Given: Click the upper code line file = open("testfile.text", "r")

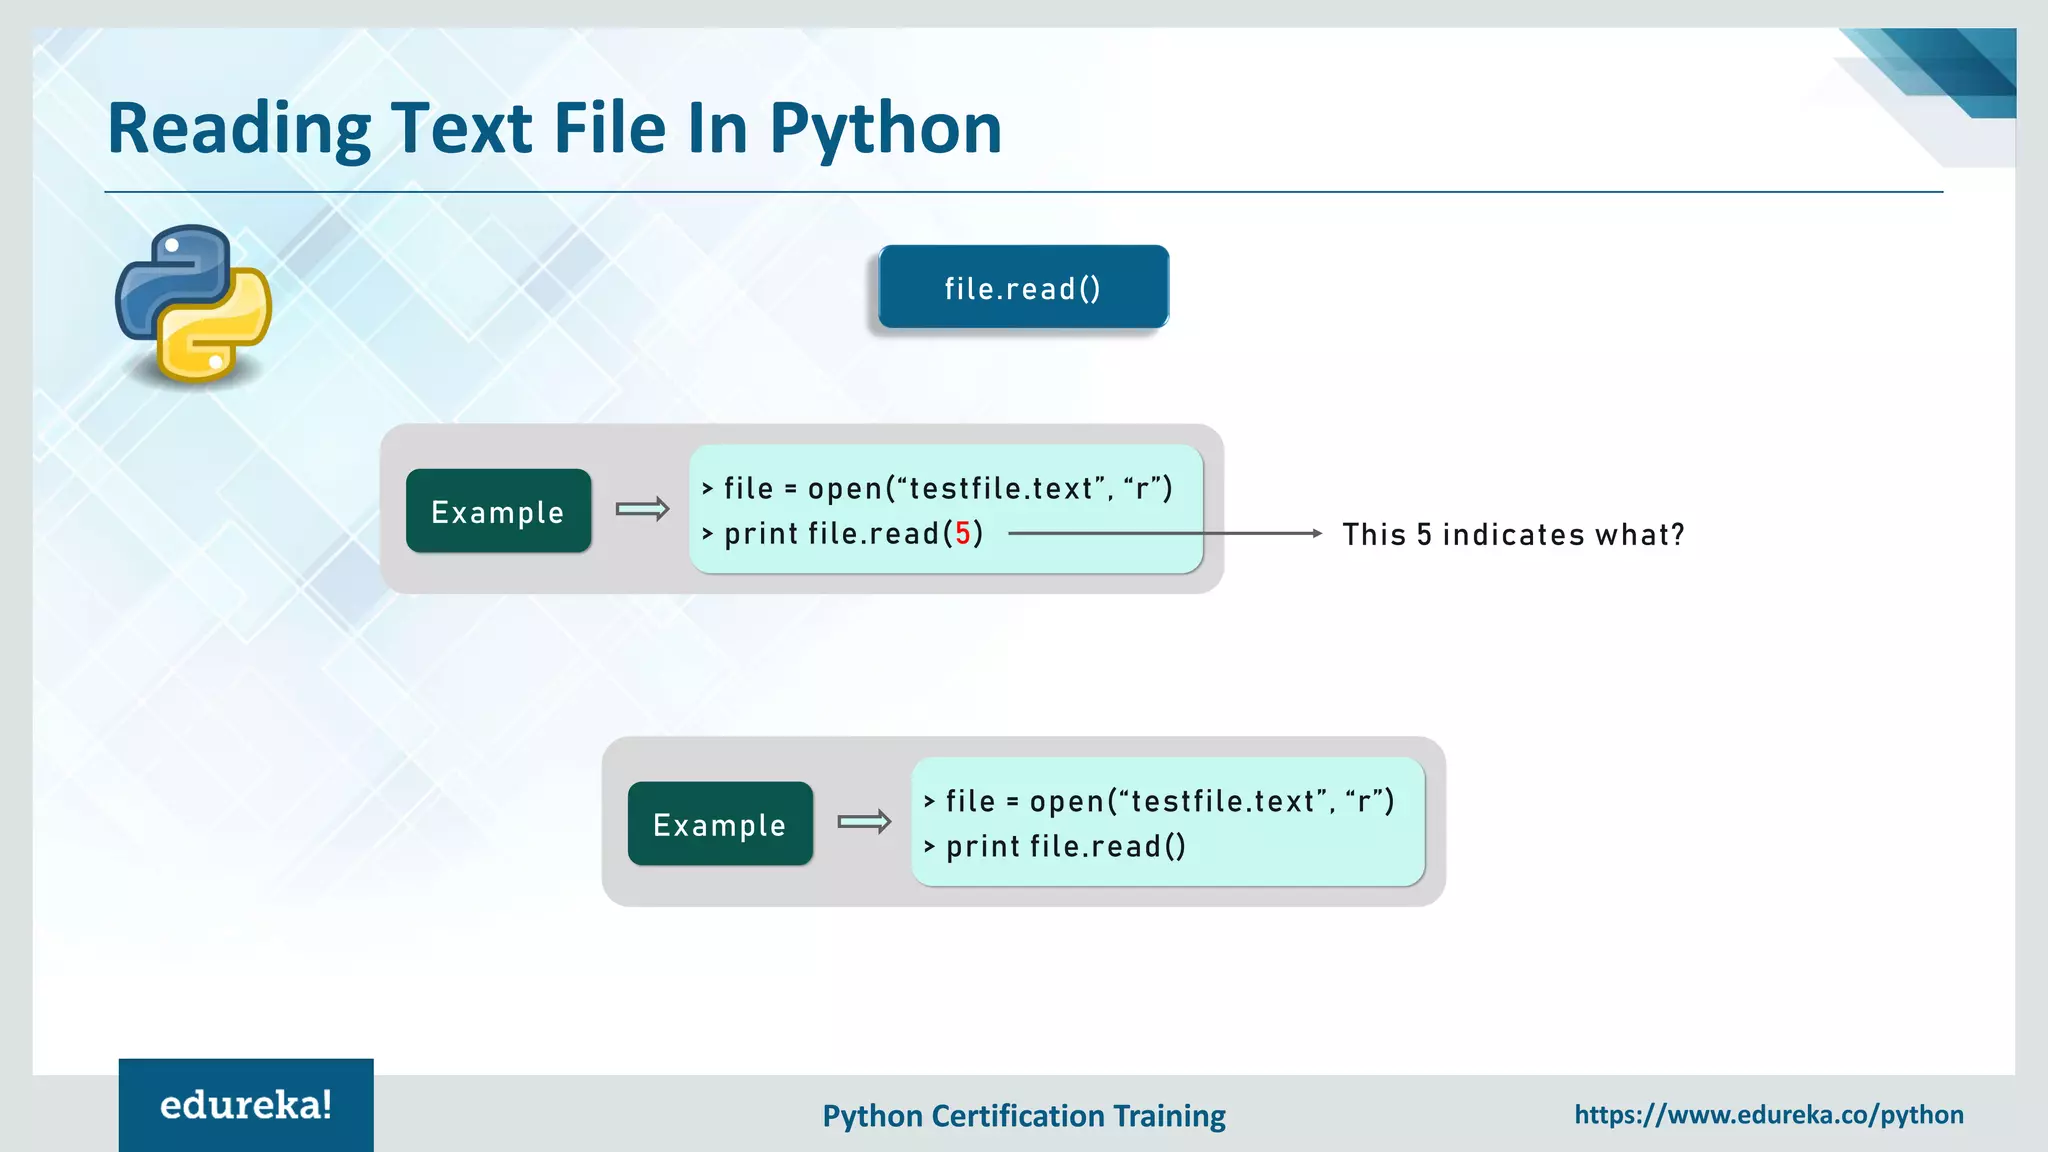Looking at the screenshot, I should coord(937,488).
